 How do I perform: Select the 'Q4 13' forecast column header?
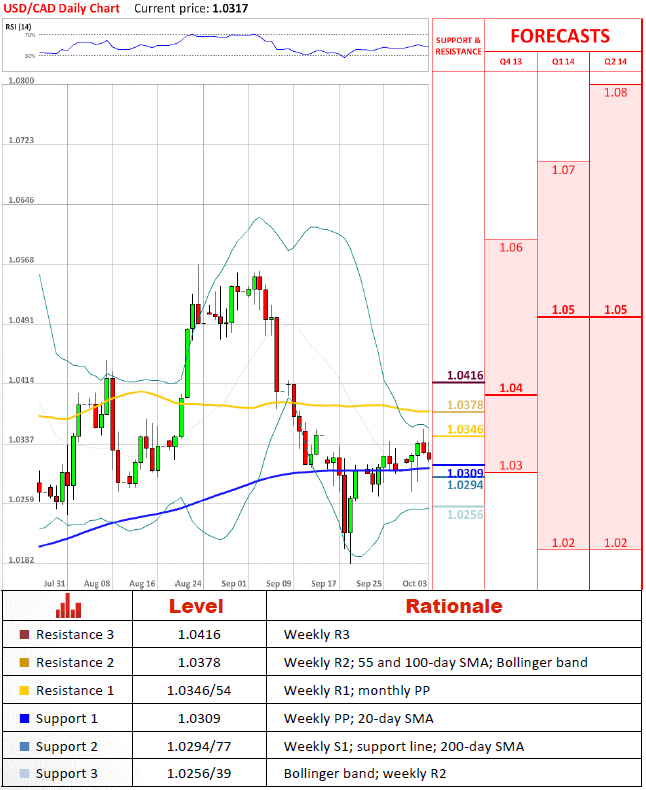click(510, 61)
